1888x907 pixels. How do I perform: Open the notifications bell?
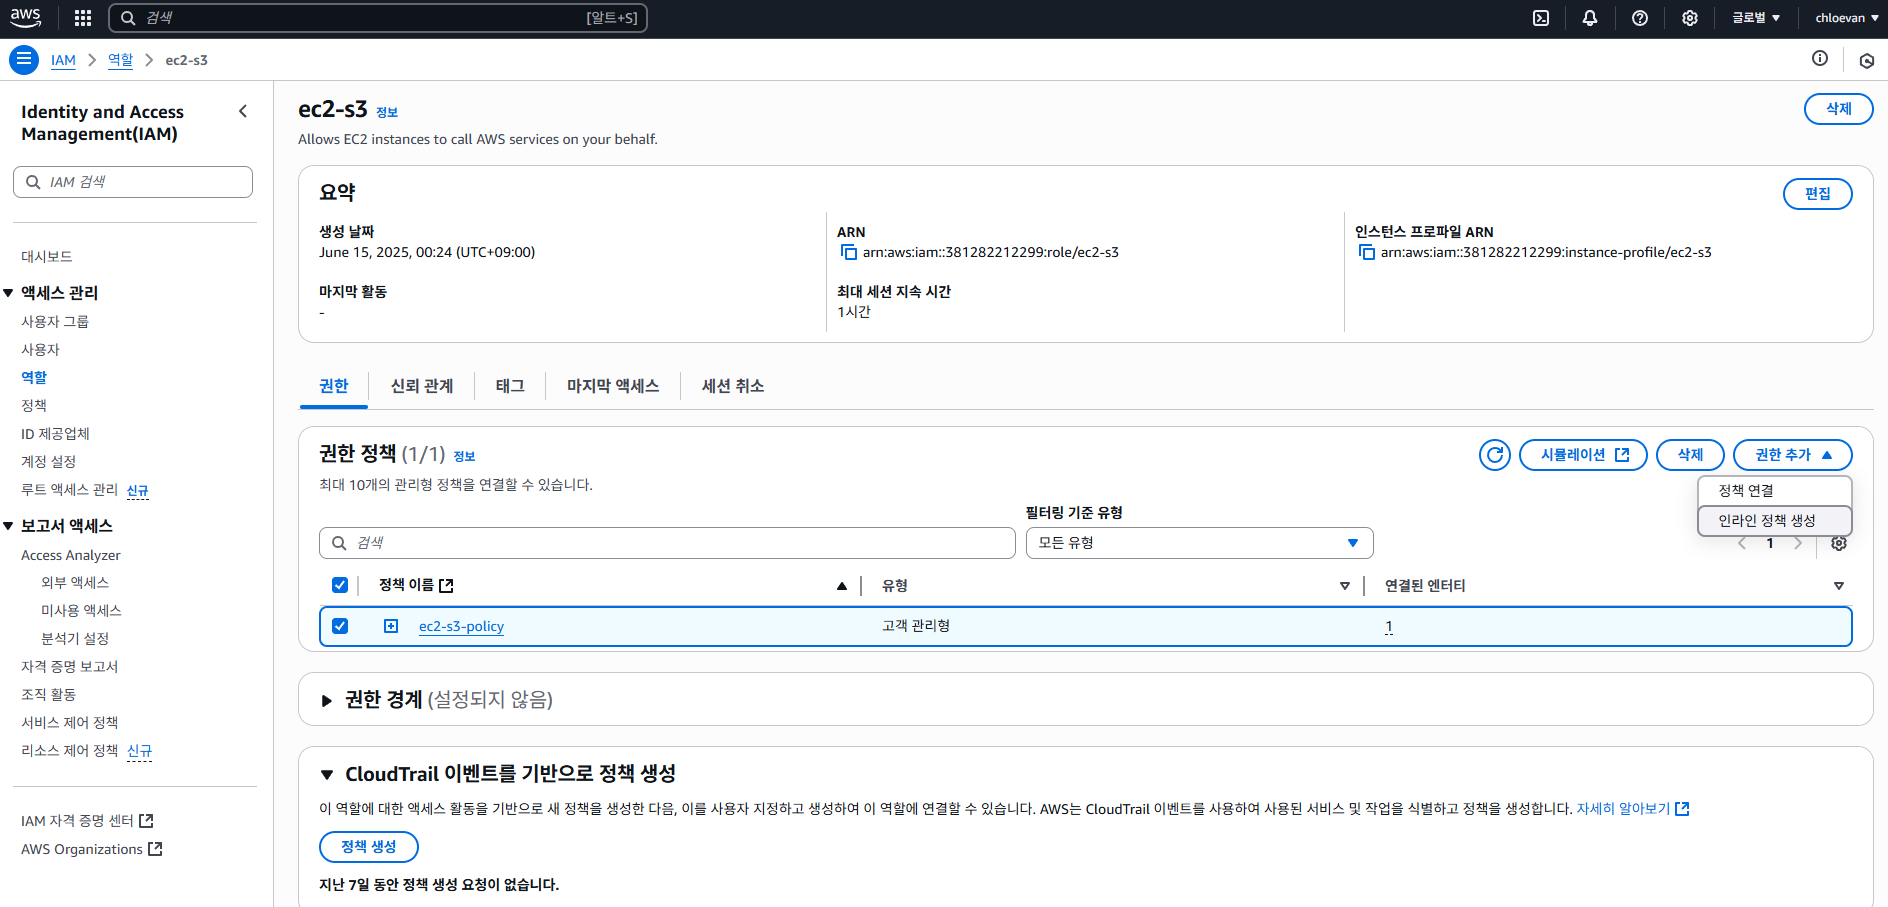[x=1590, y=18]
